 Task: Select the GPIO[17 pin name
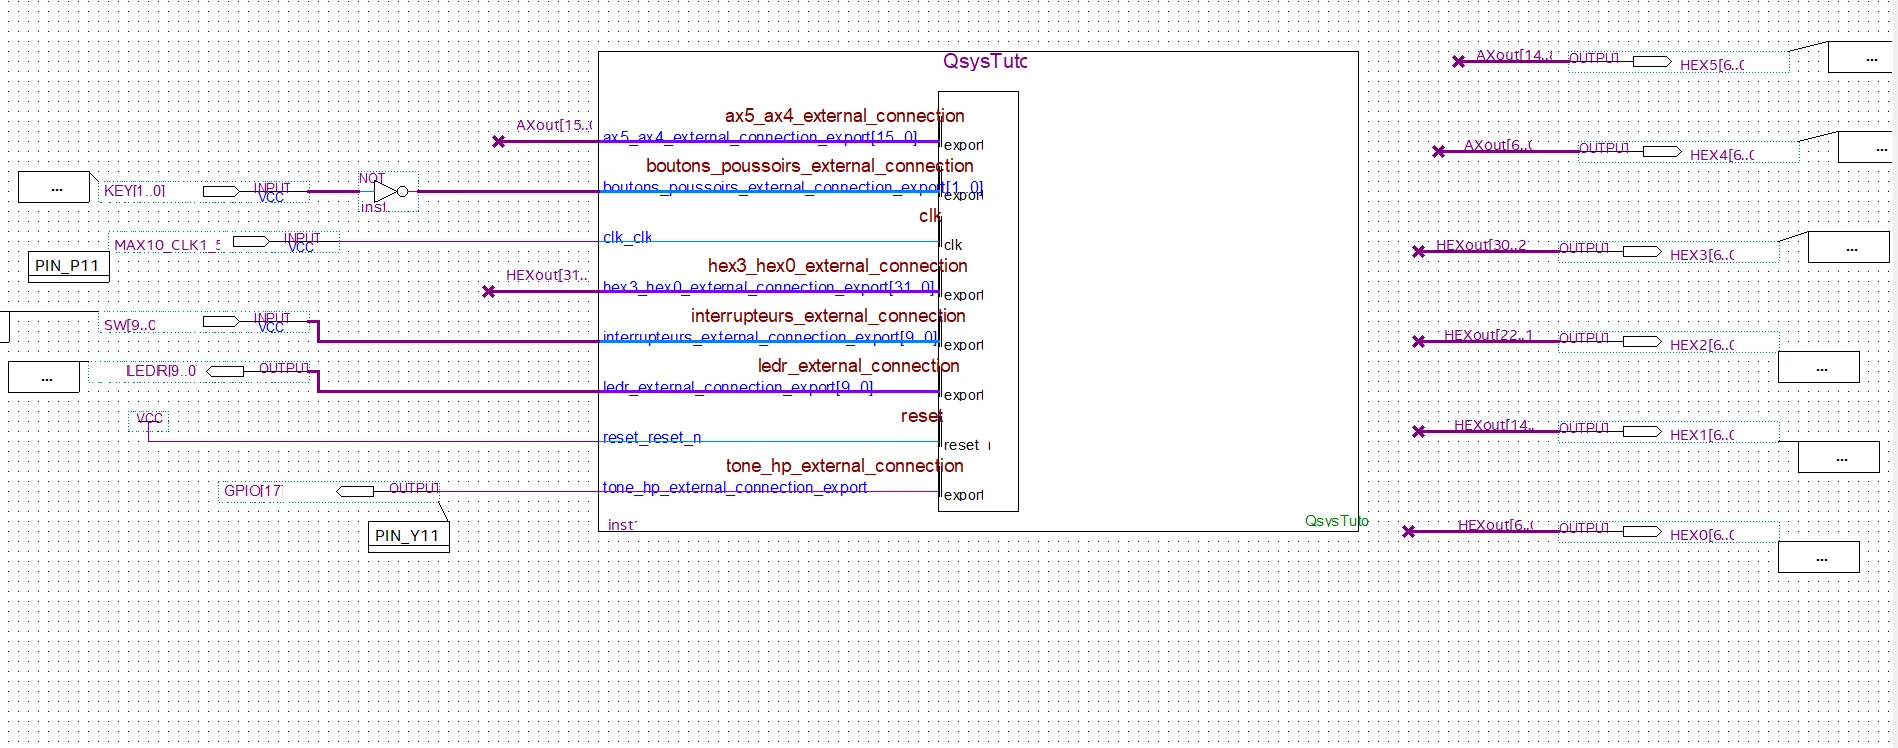pyautogui.click(x=253, y=491)
